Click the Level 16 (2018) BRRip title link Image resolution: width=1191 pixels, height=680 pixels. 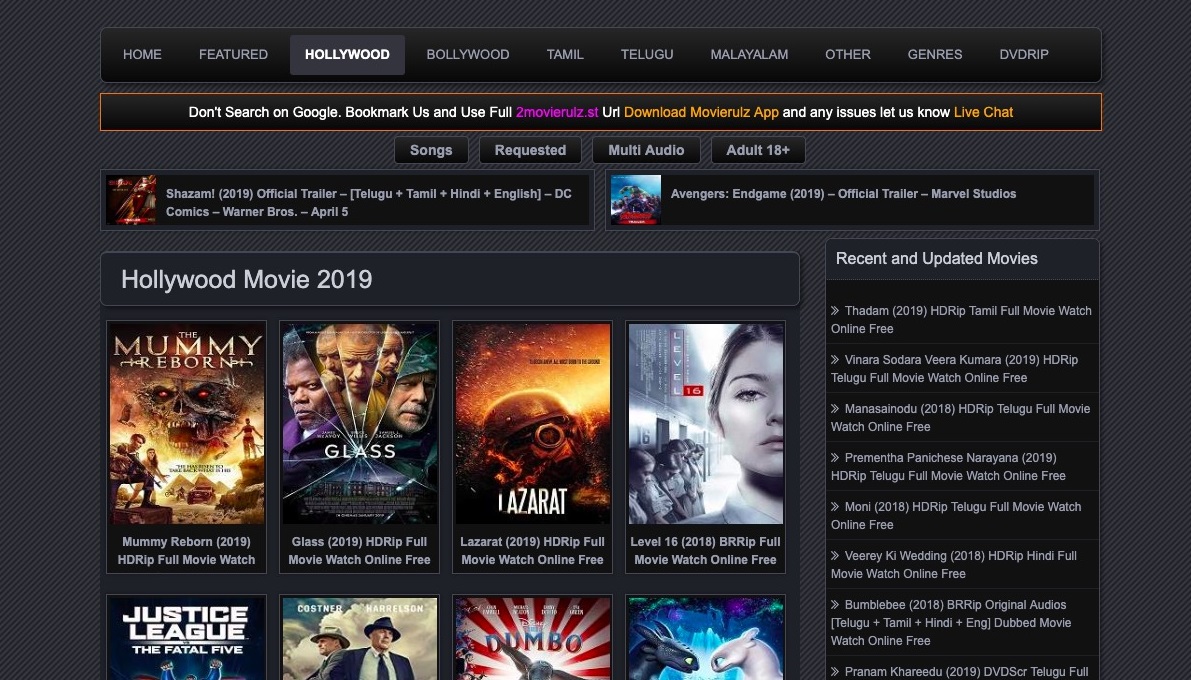pos(706,551)
